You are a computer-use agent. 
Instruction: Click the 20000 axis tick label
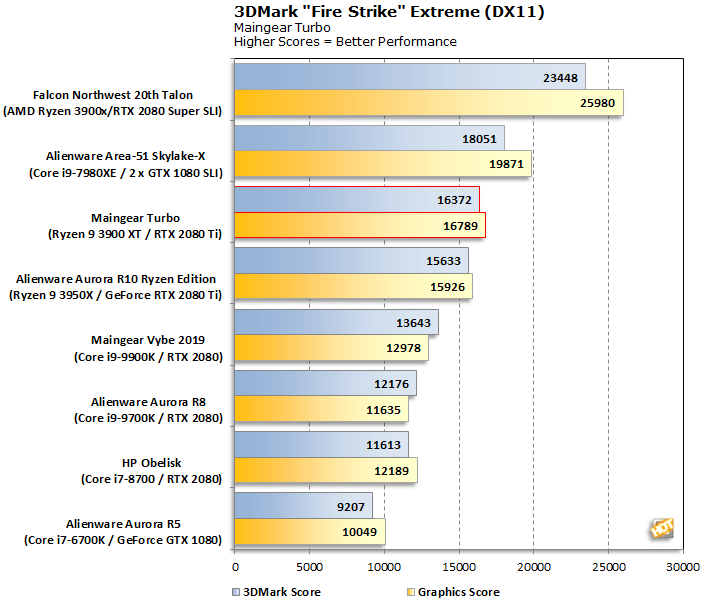click(x=534, y=567)
